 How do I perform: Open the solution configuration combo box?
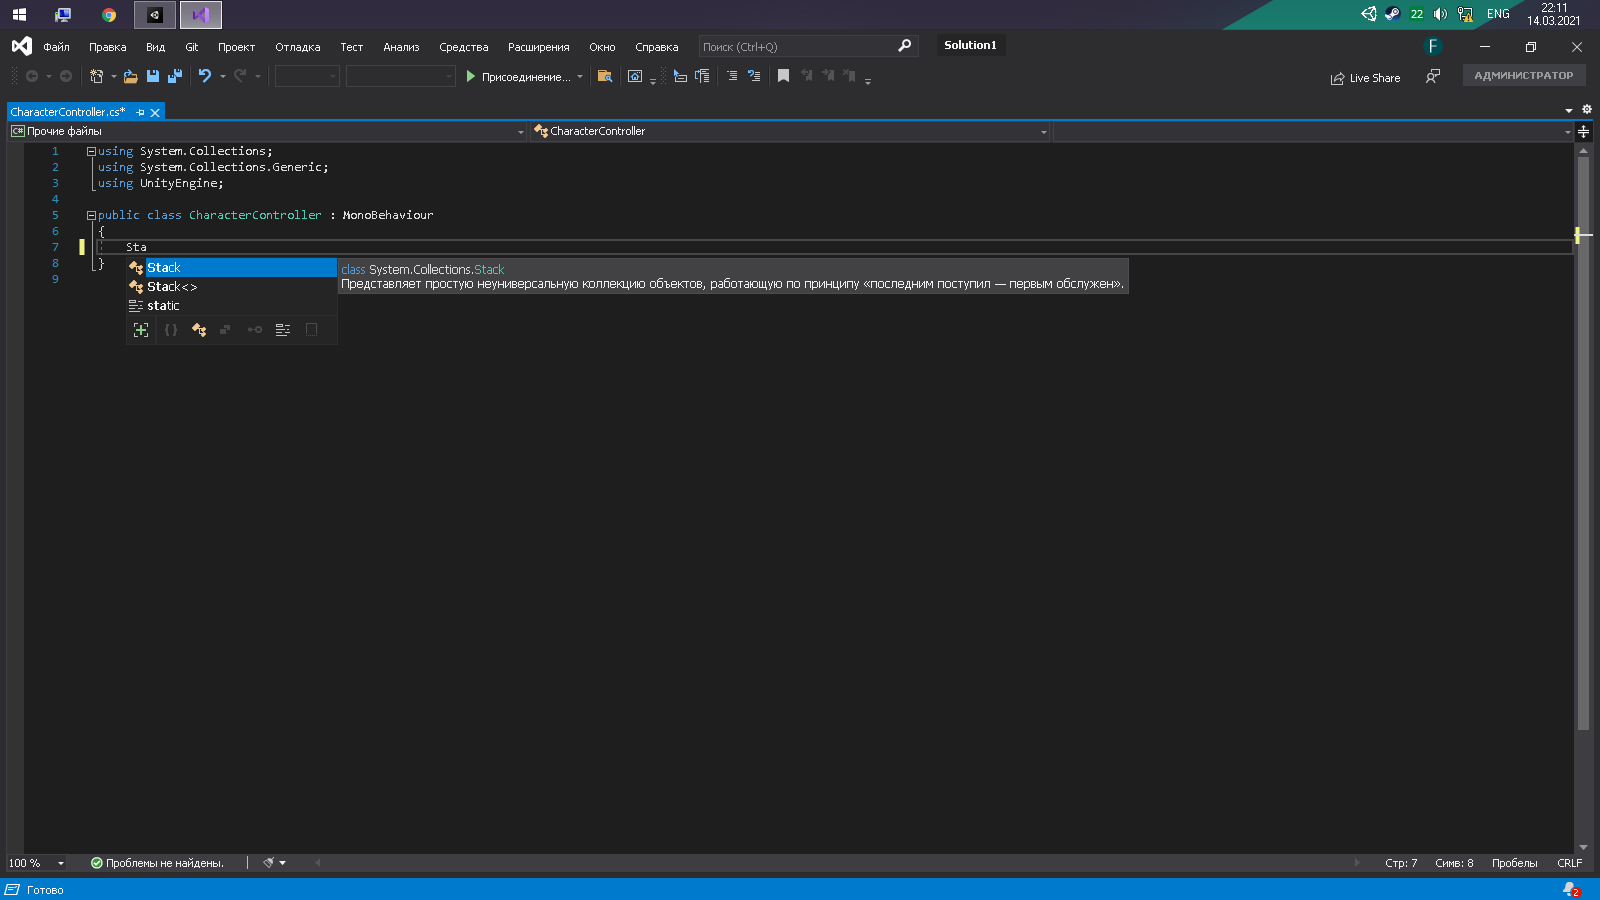coord(307,76)
